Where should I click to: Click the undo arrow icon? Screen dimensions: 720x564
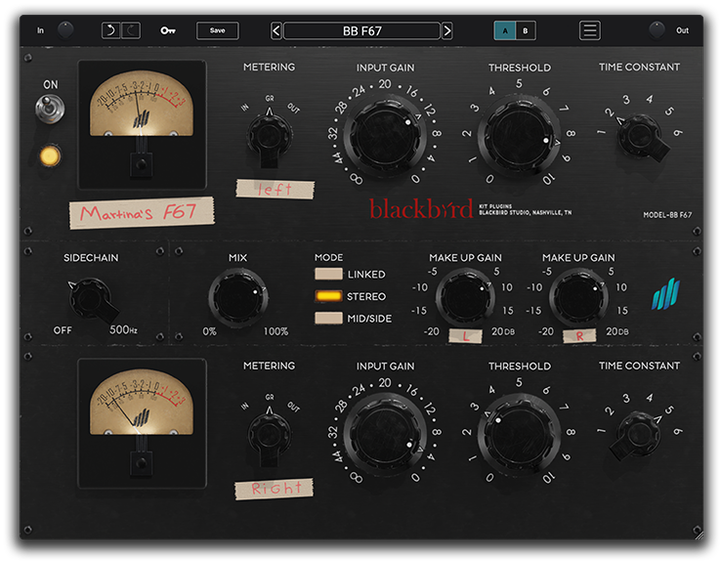(109, 31)
